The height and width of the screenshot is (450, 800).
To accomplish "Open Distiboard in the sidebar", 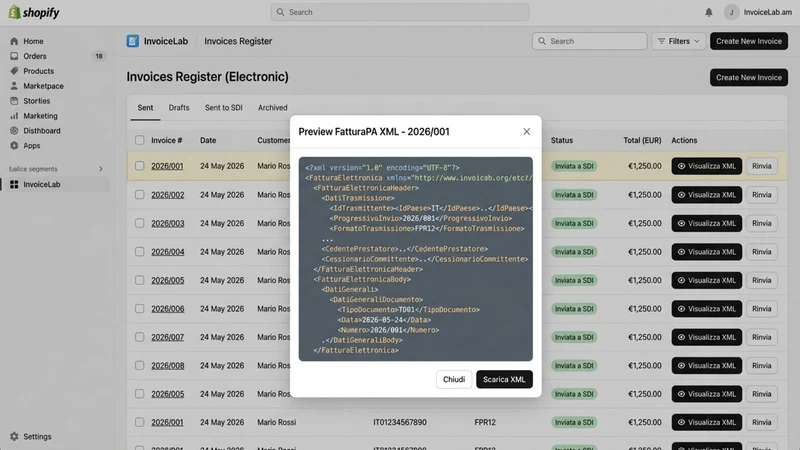I will coord(42,131).
